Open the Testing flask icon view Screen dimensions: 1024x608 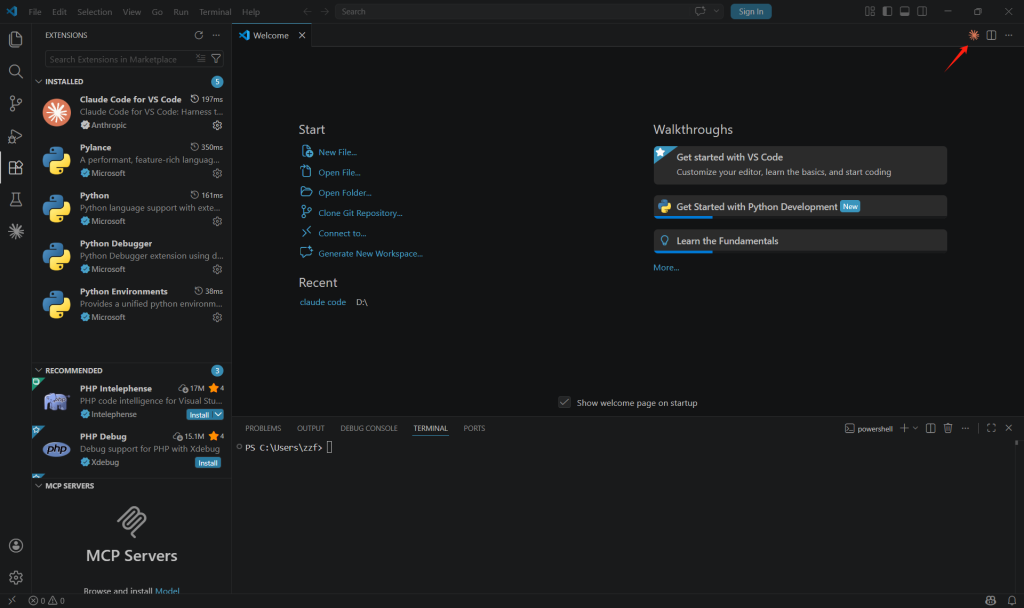click(15, 200)
